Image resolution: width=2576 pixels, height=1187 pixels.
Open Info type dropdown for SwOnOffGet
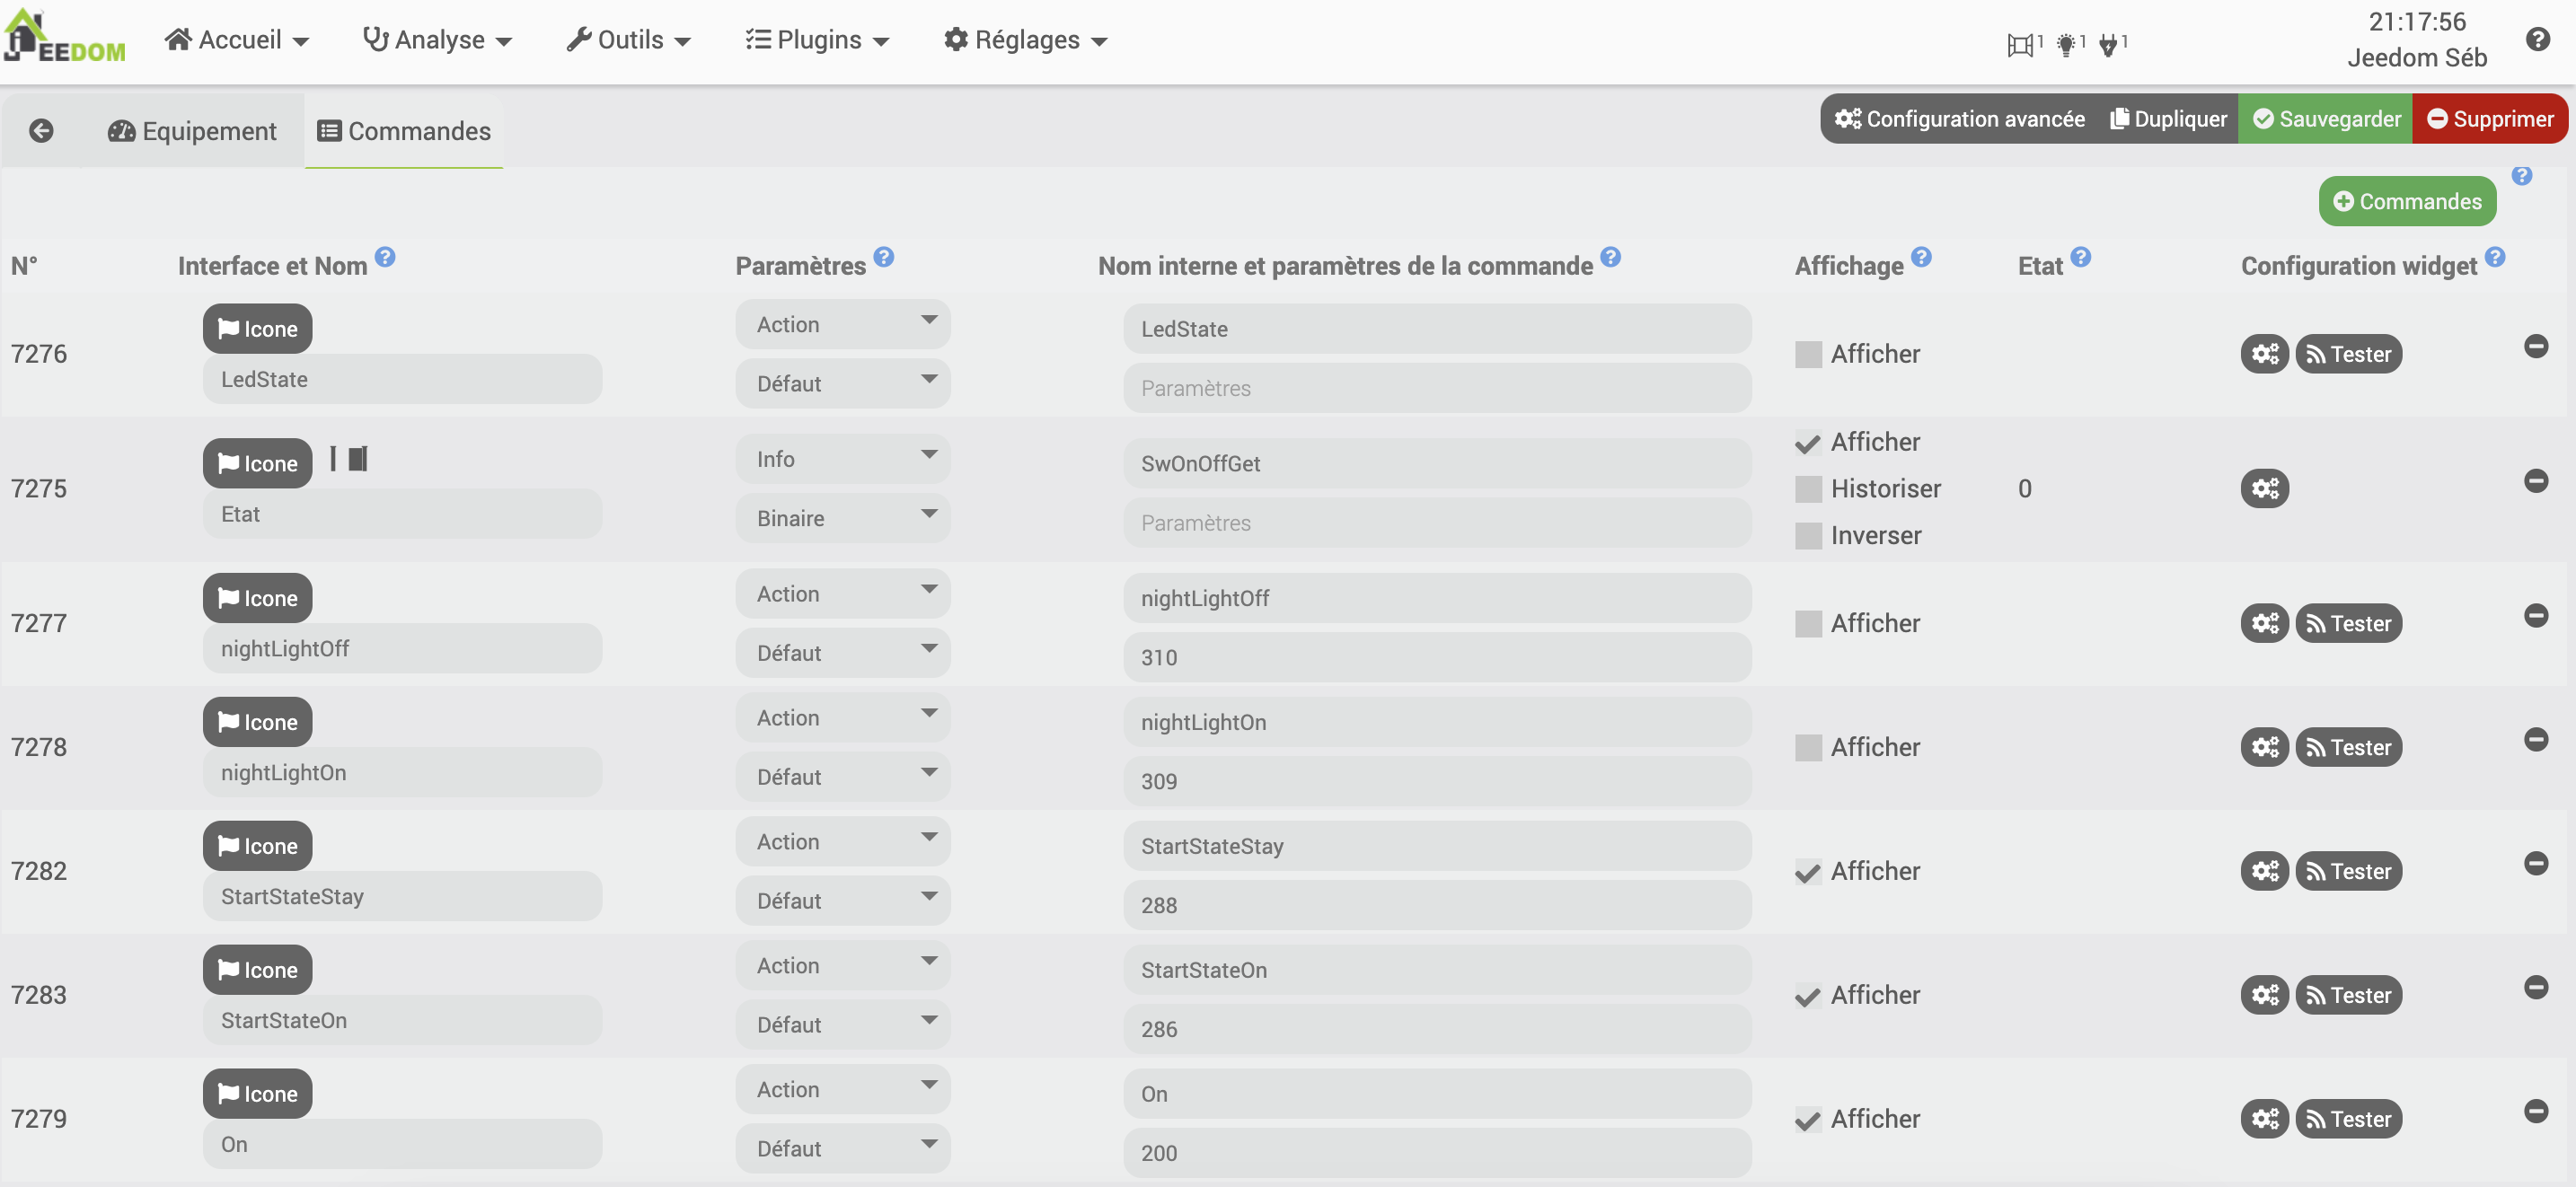pyautogui.click(x=842, y=459)
